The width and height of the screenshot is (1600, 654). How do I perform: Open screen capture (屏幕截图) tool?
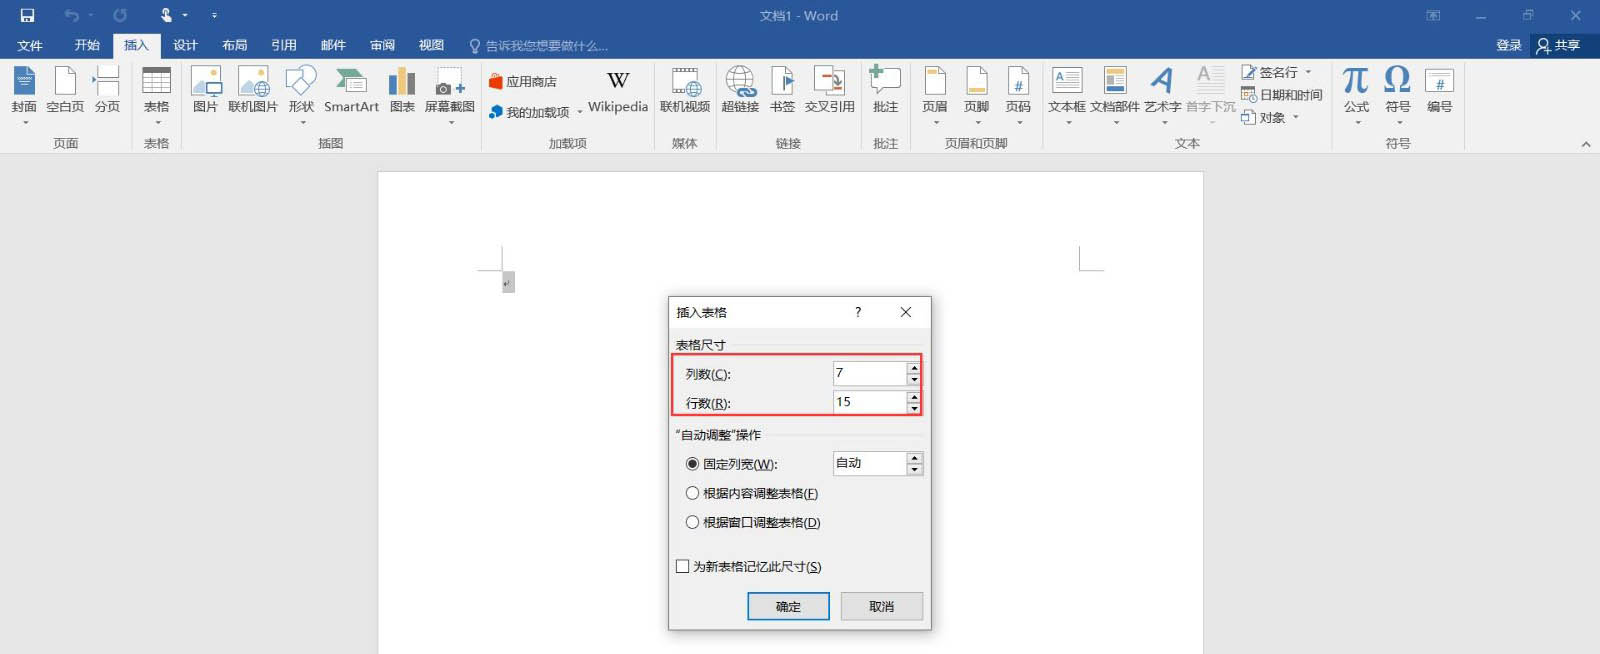450,95
